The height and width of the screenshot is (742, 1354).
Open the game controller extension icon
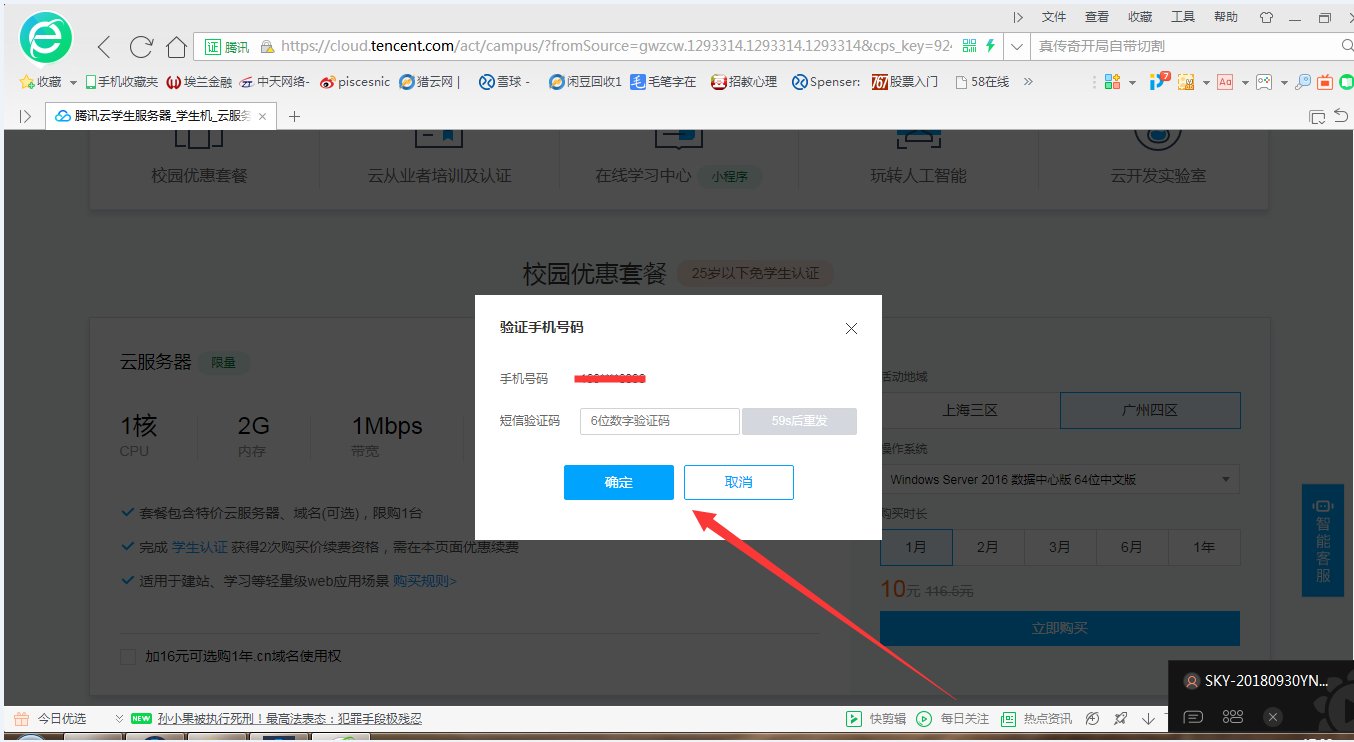click(1264, 82)
